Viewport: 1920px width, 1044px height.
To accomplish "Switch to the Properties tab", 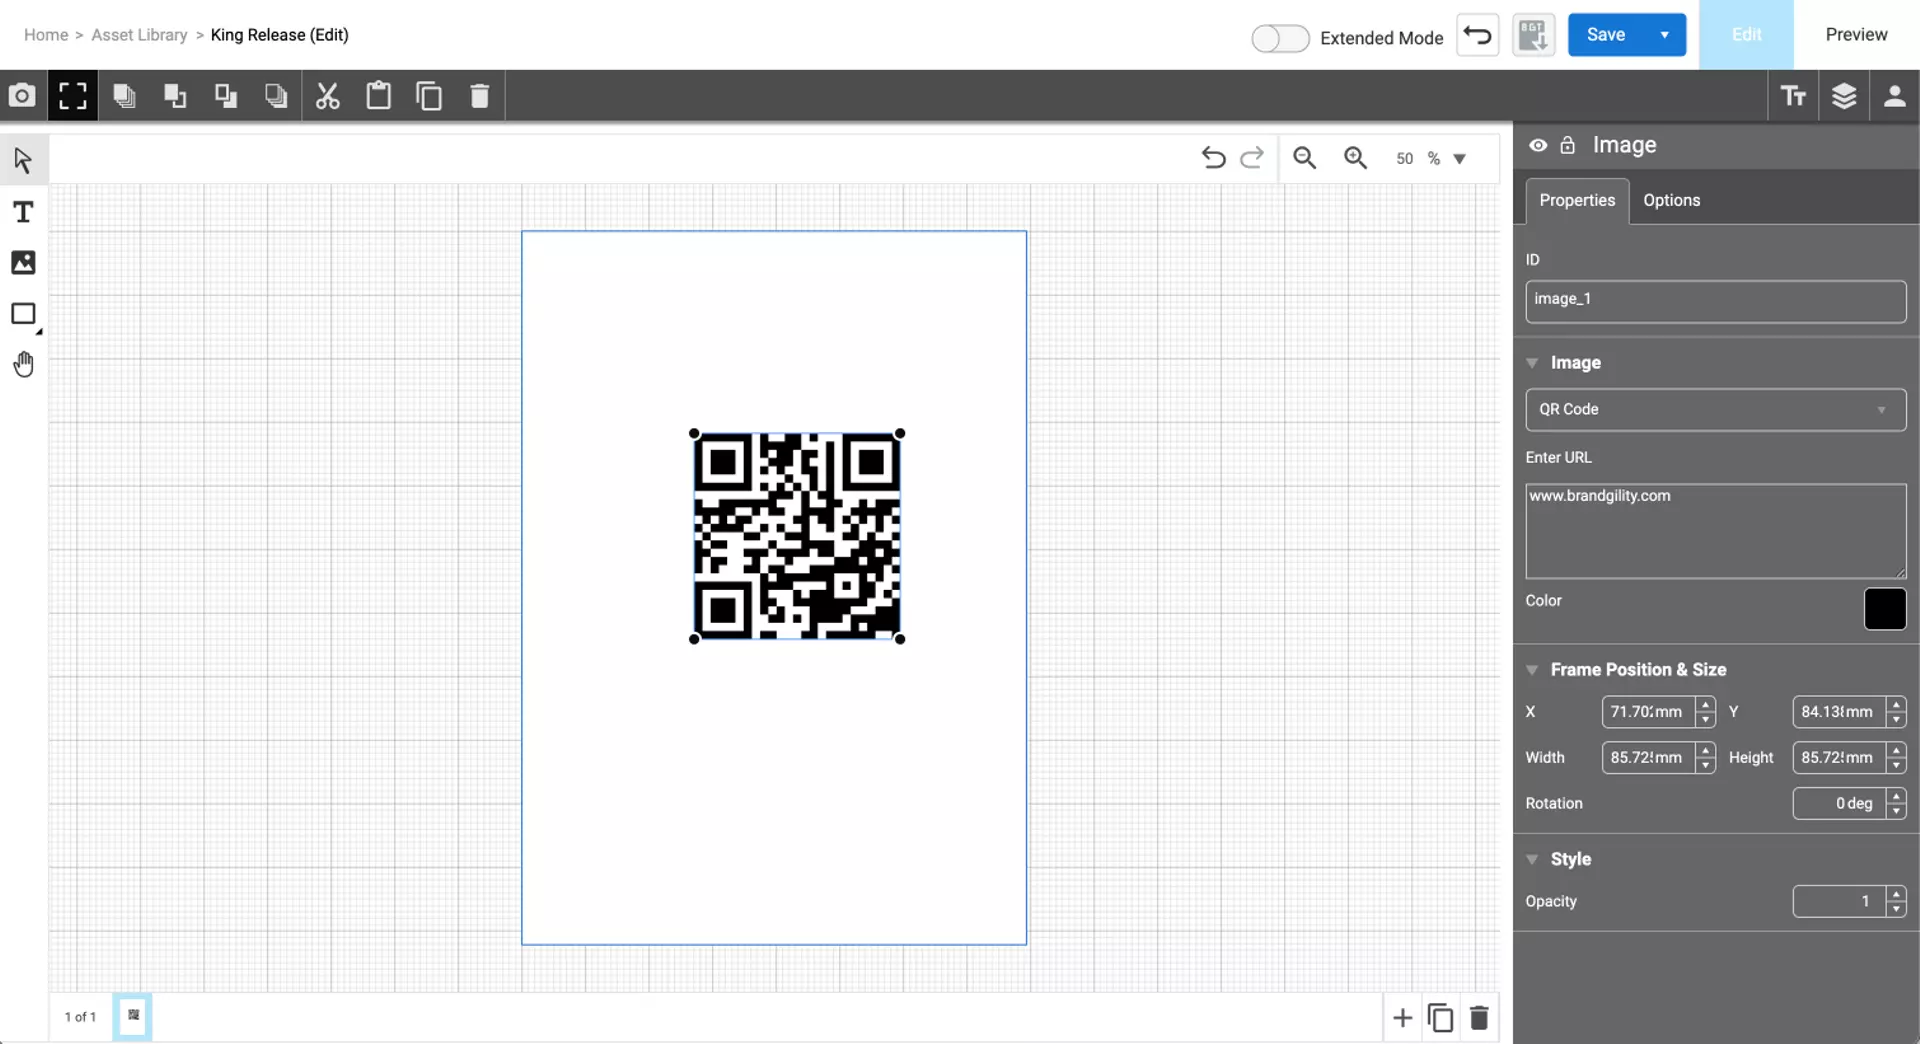I will [1577, 201].
